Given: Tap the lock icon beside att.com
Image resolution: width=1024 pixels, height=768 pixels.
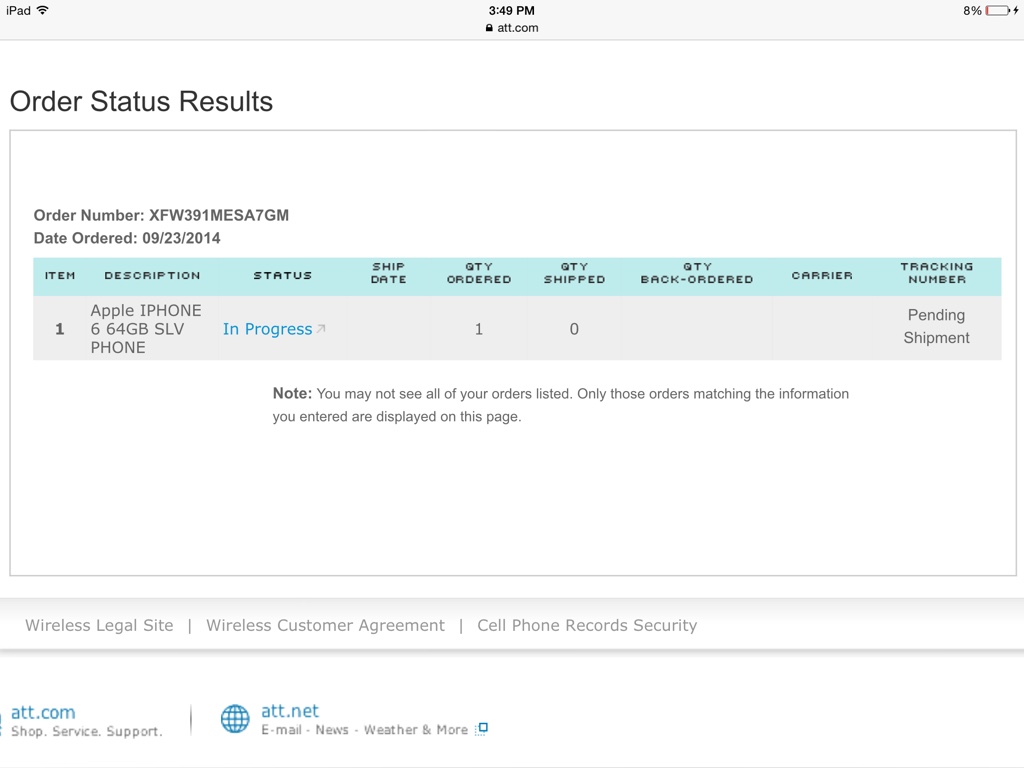Looking at the screenshot, I should tap(489, 28).
